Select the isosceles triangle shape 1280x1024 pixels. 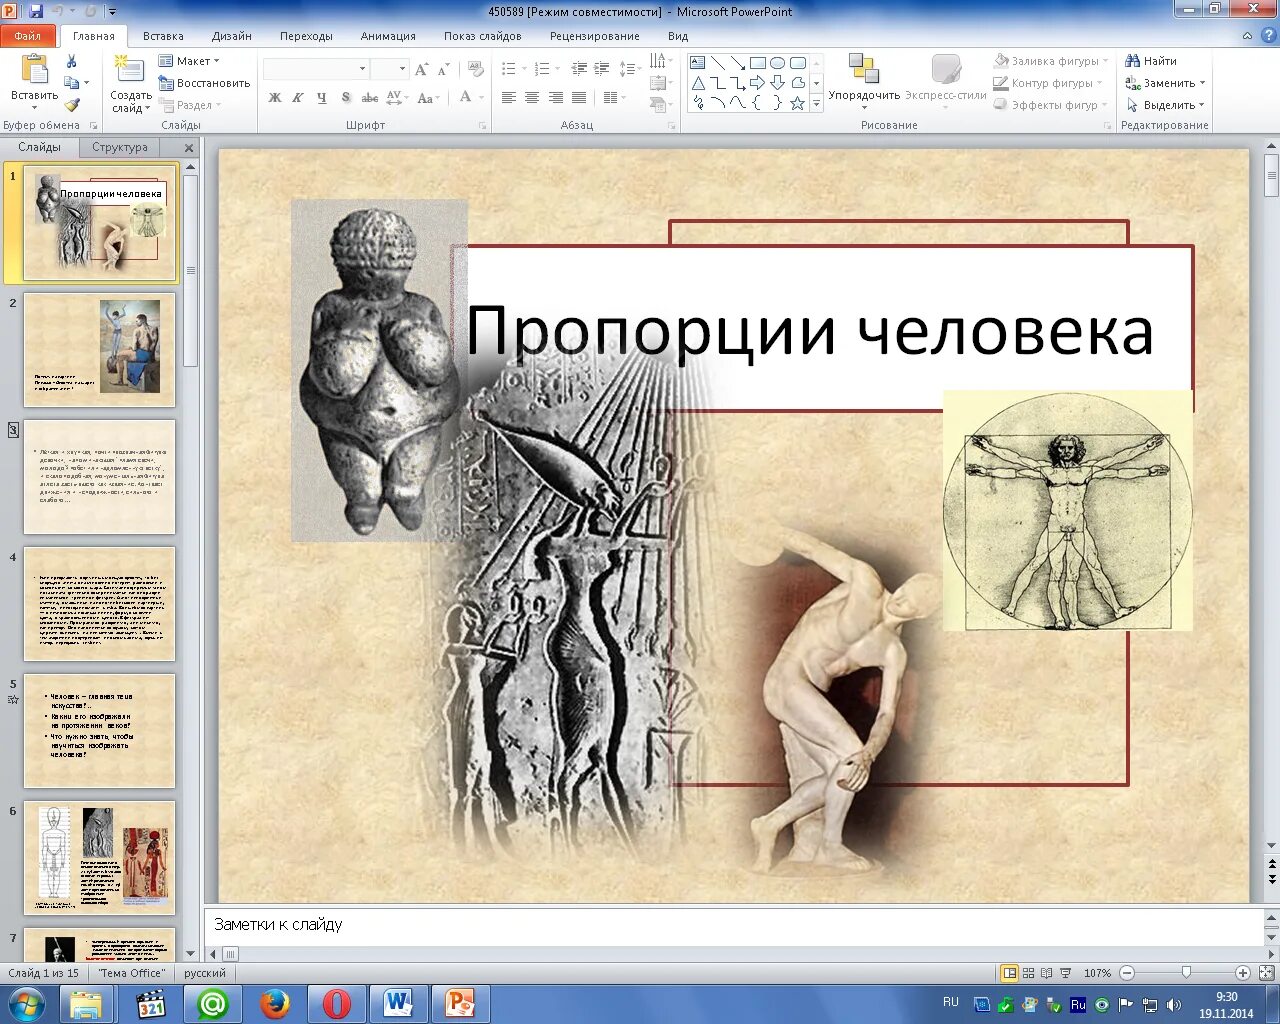698,83
